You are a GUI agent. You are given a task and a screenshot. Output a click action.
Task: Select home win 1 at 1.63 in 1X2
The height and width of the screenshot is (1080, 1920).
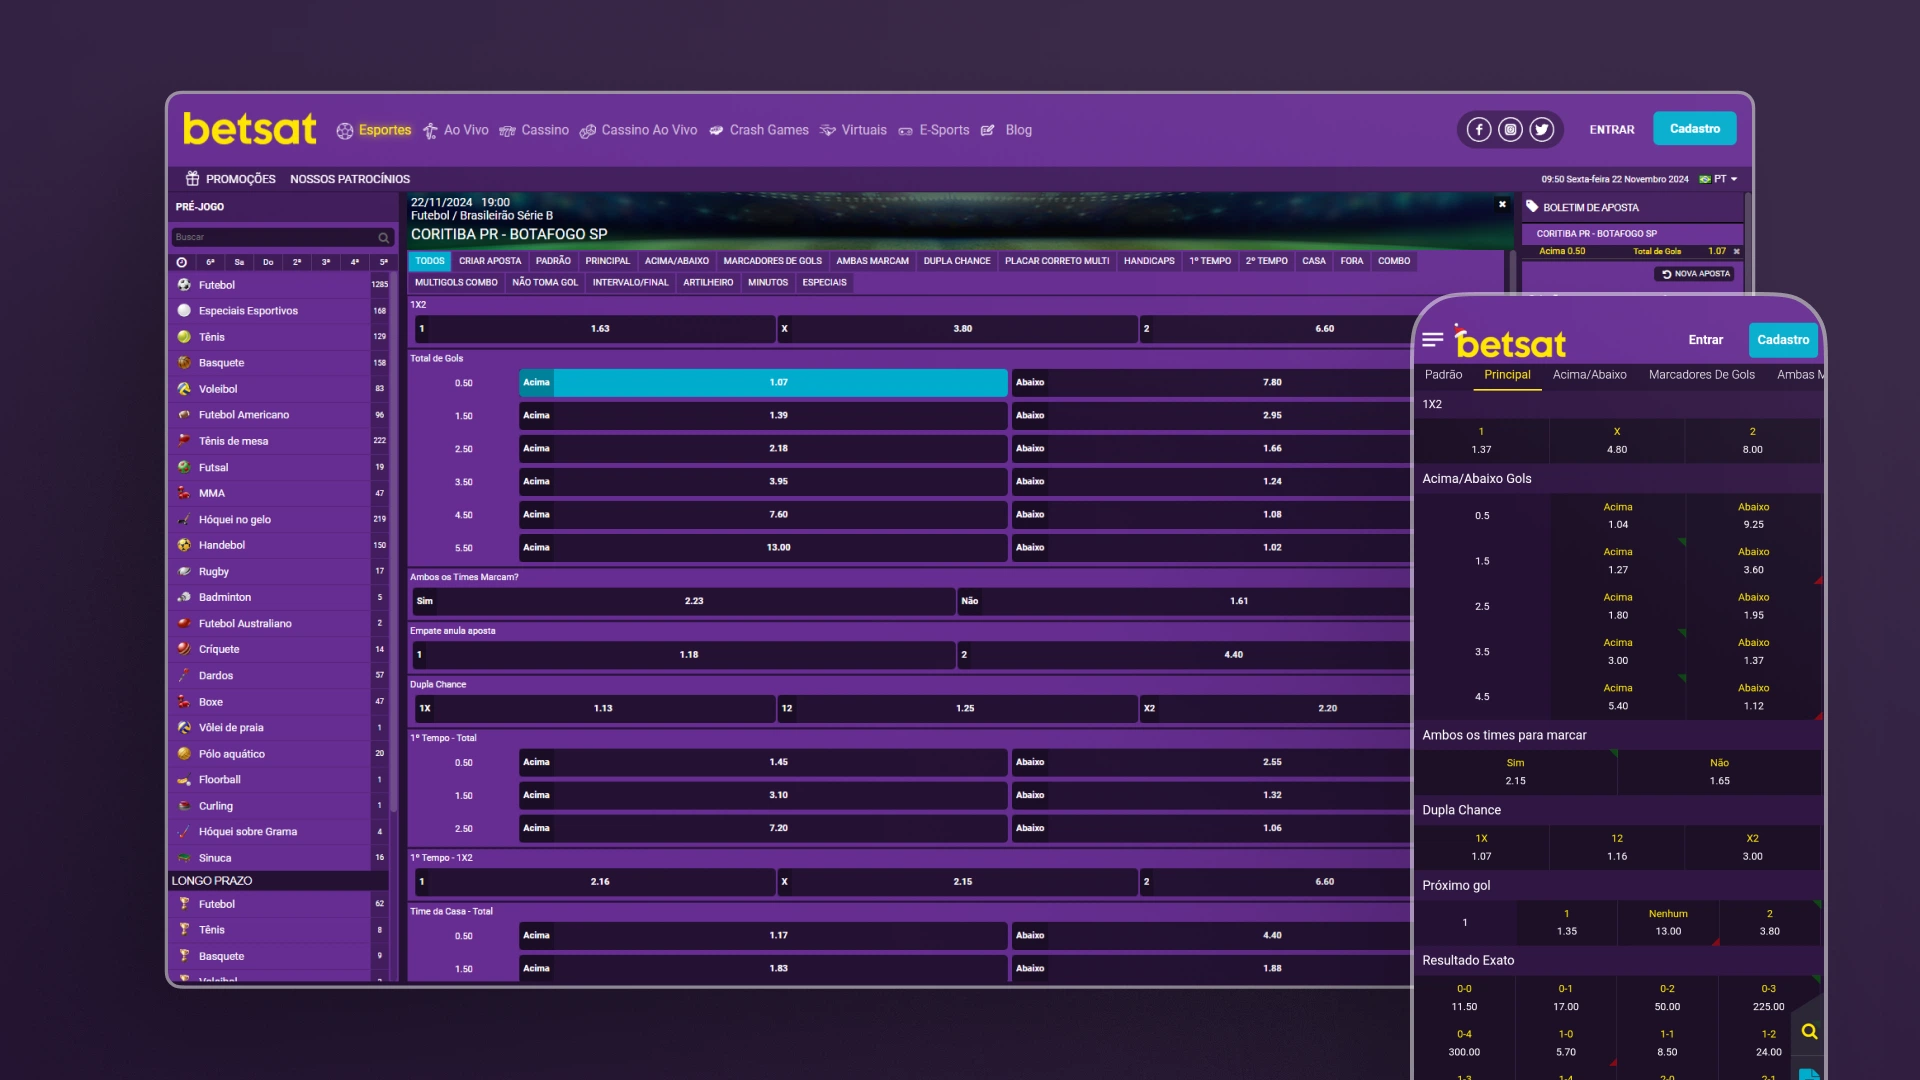(594, 328)
